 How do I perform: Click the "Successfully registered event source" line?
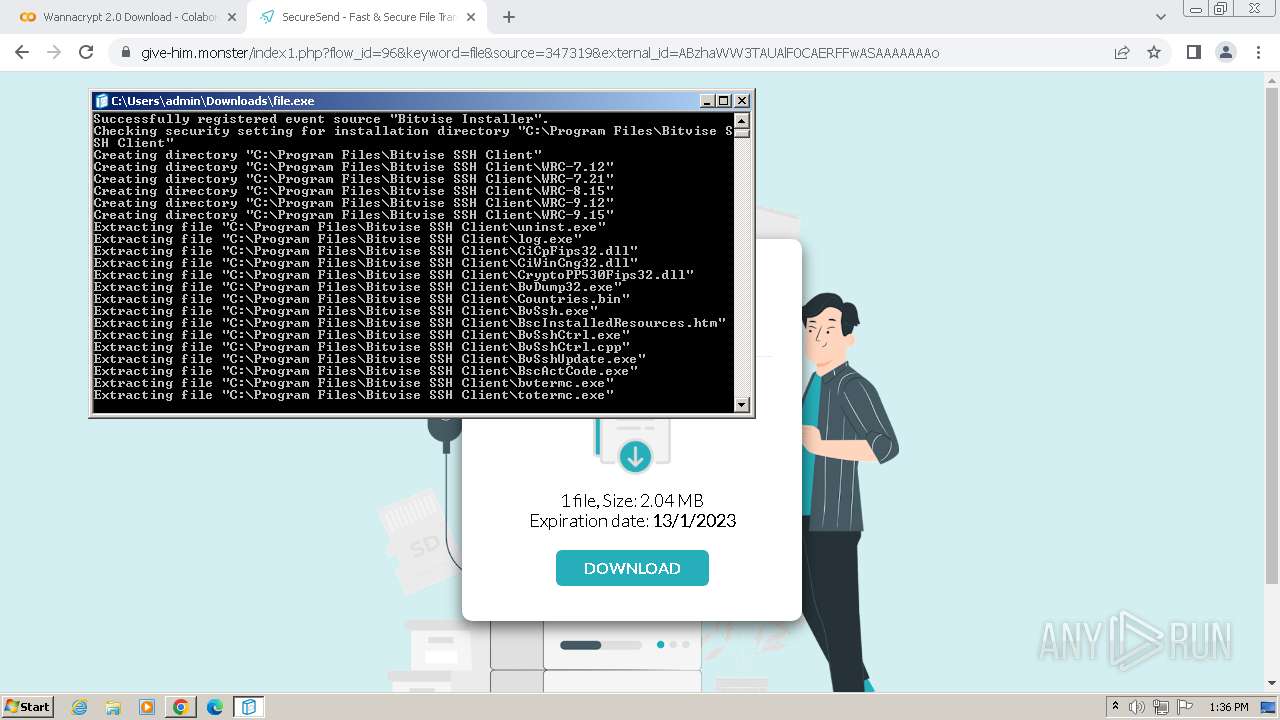[321, 119]
